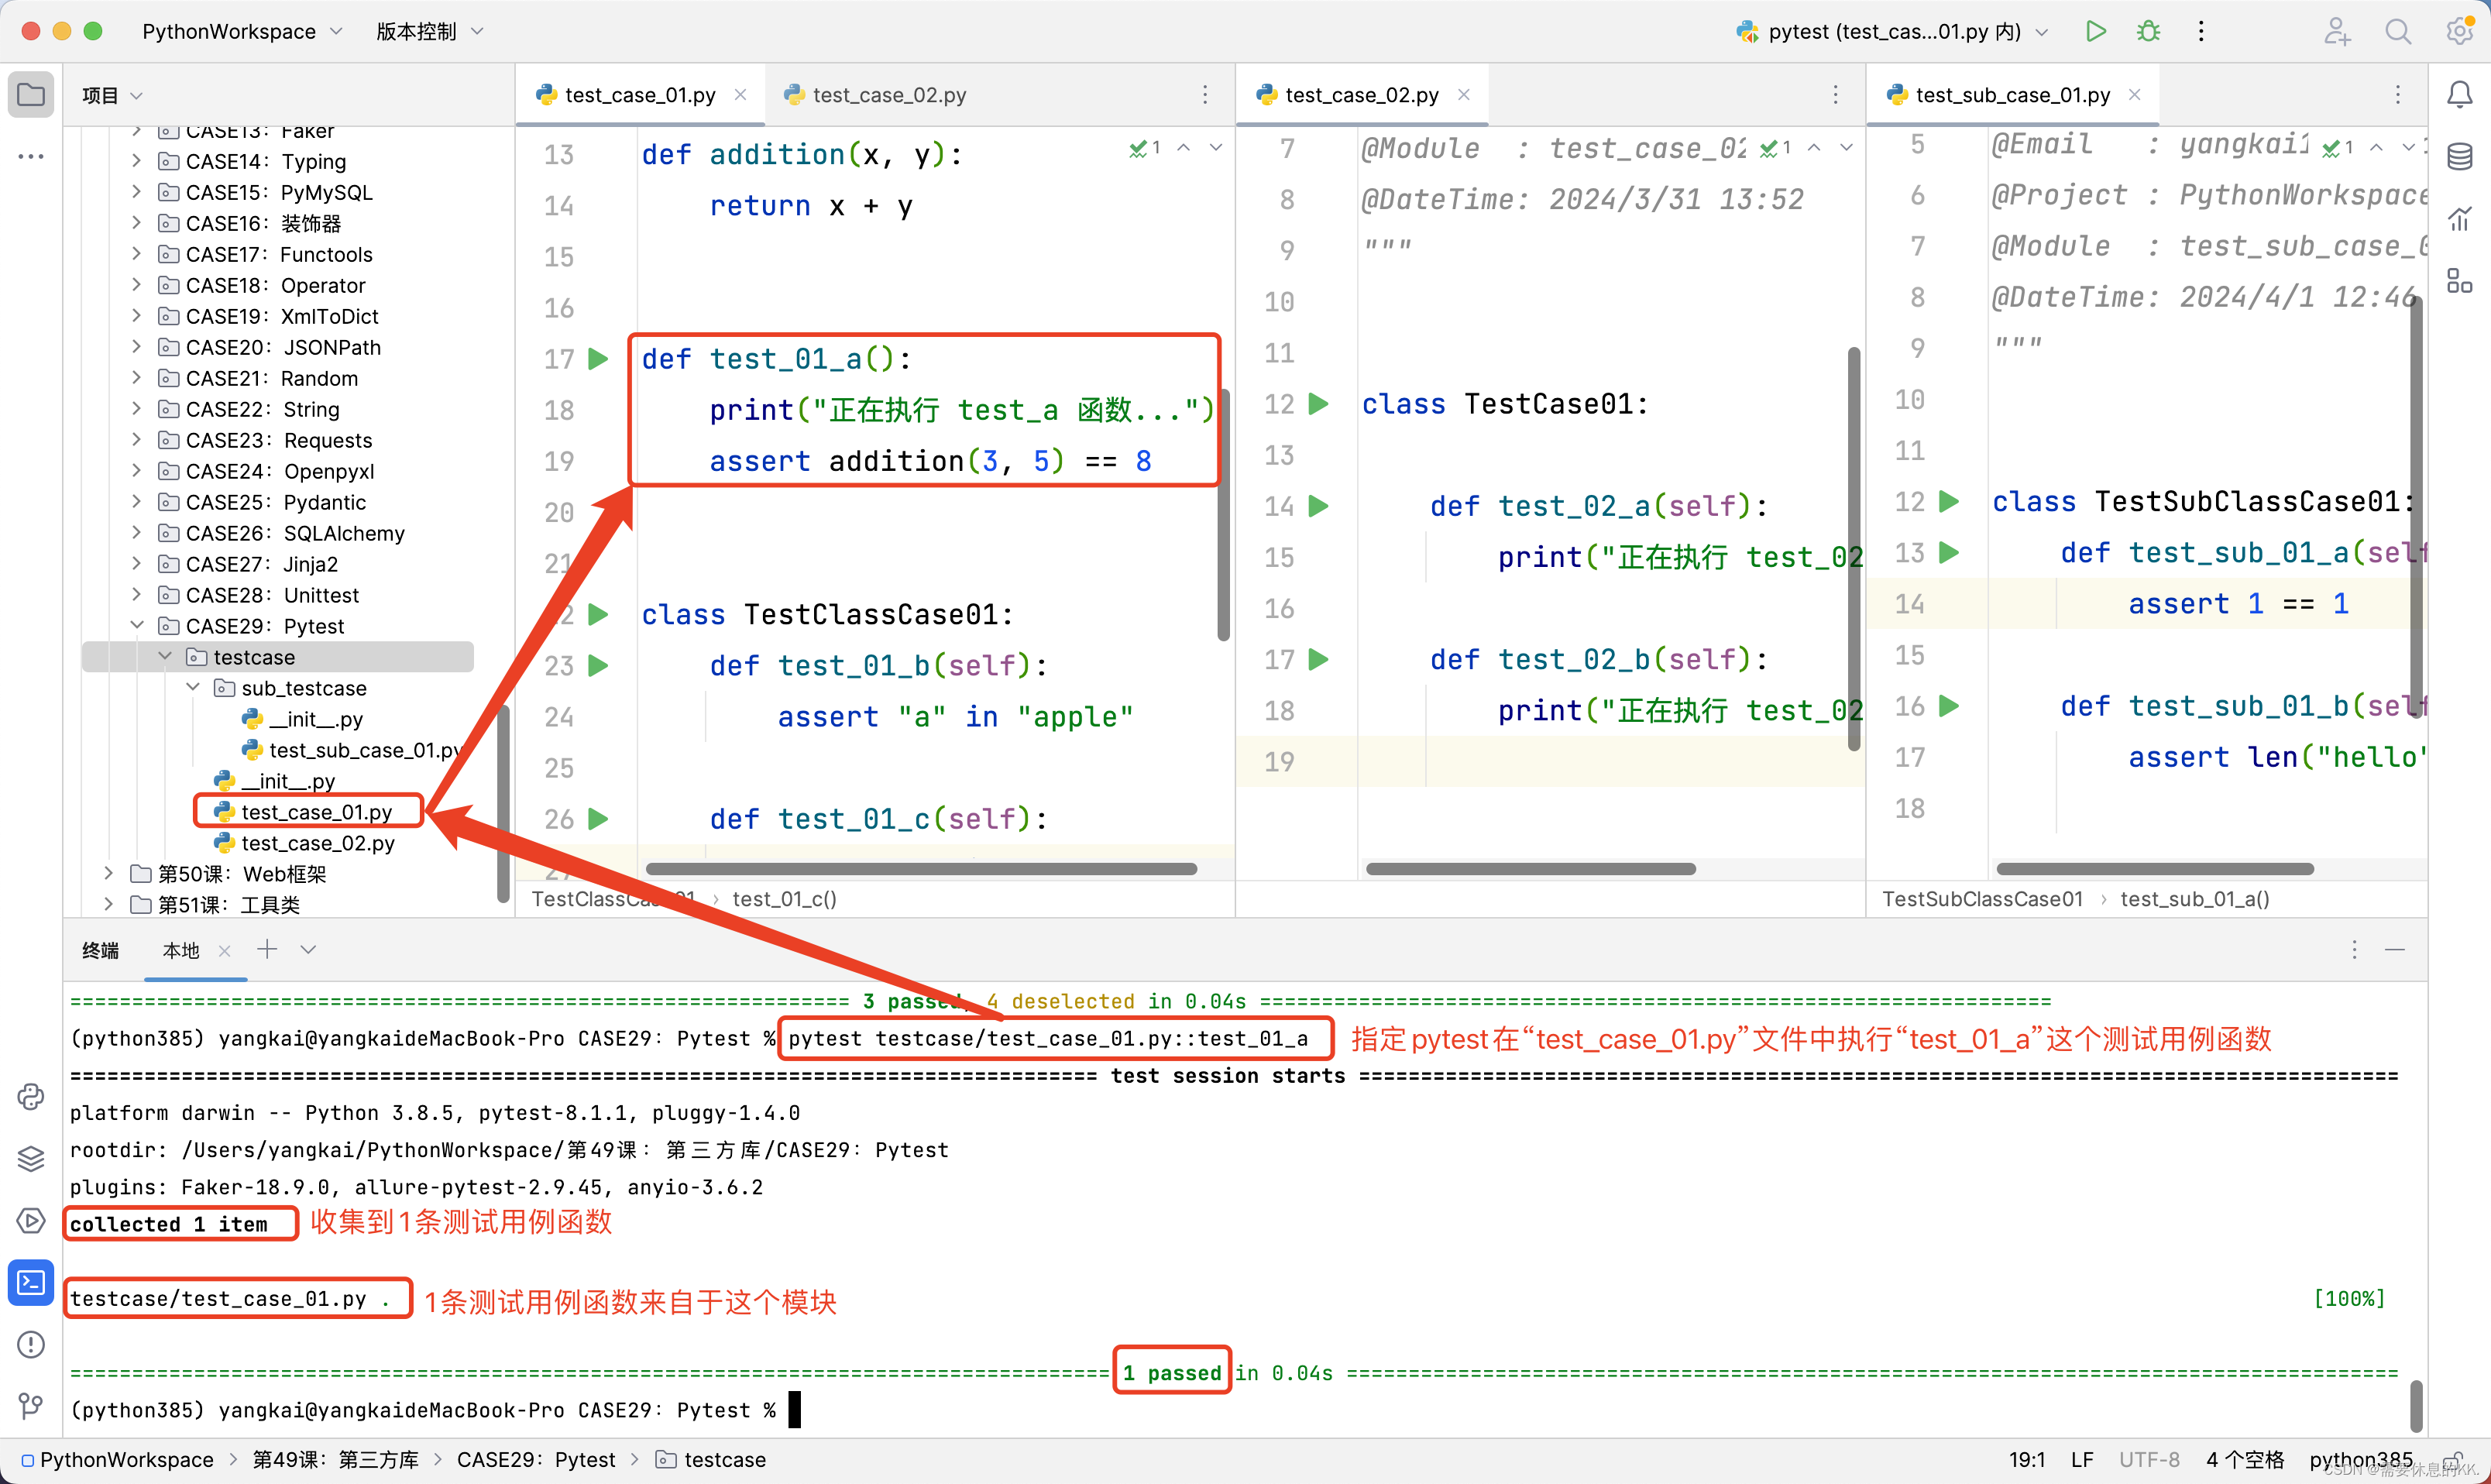Toggle the Terminal tool window icon
This screenshot has width=2491, height=1484.
pos(31,1282)
